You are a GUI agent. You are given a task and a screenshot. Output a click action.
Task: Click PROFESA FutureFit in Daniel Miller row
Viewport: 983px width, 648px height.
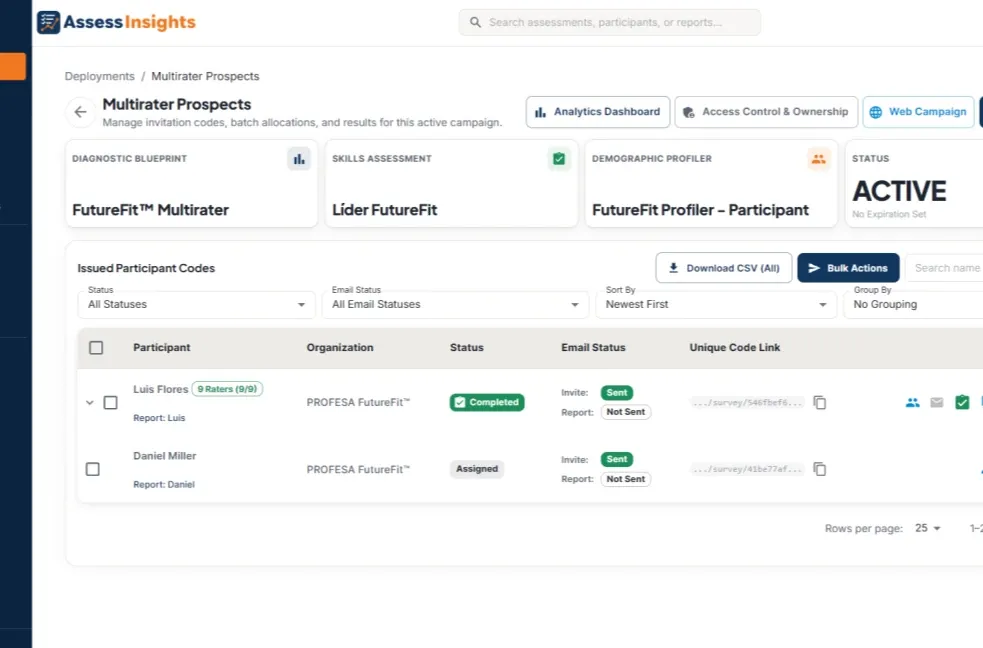(x=358, y=469)
